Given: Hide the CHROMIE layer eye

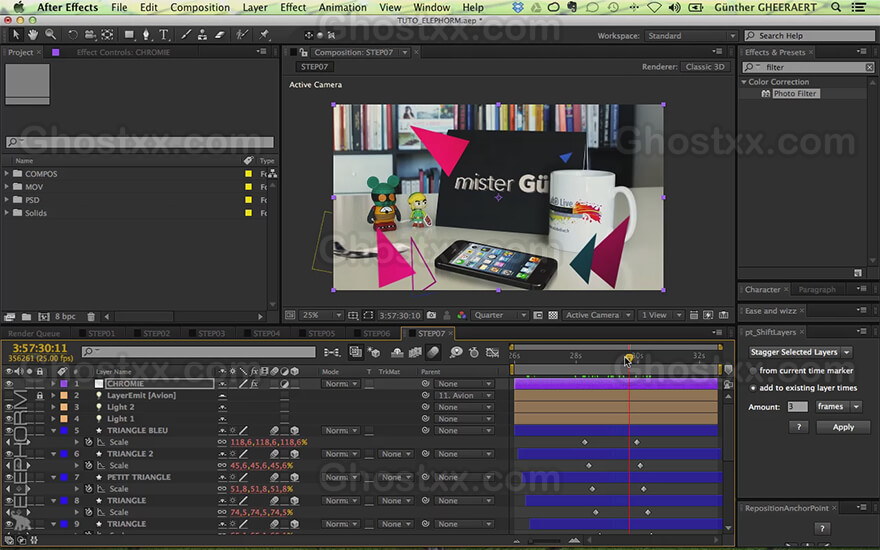Looking at the screenshot, I should [x=9, y=384].
